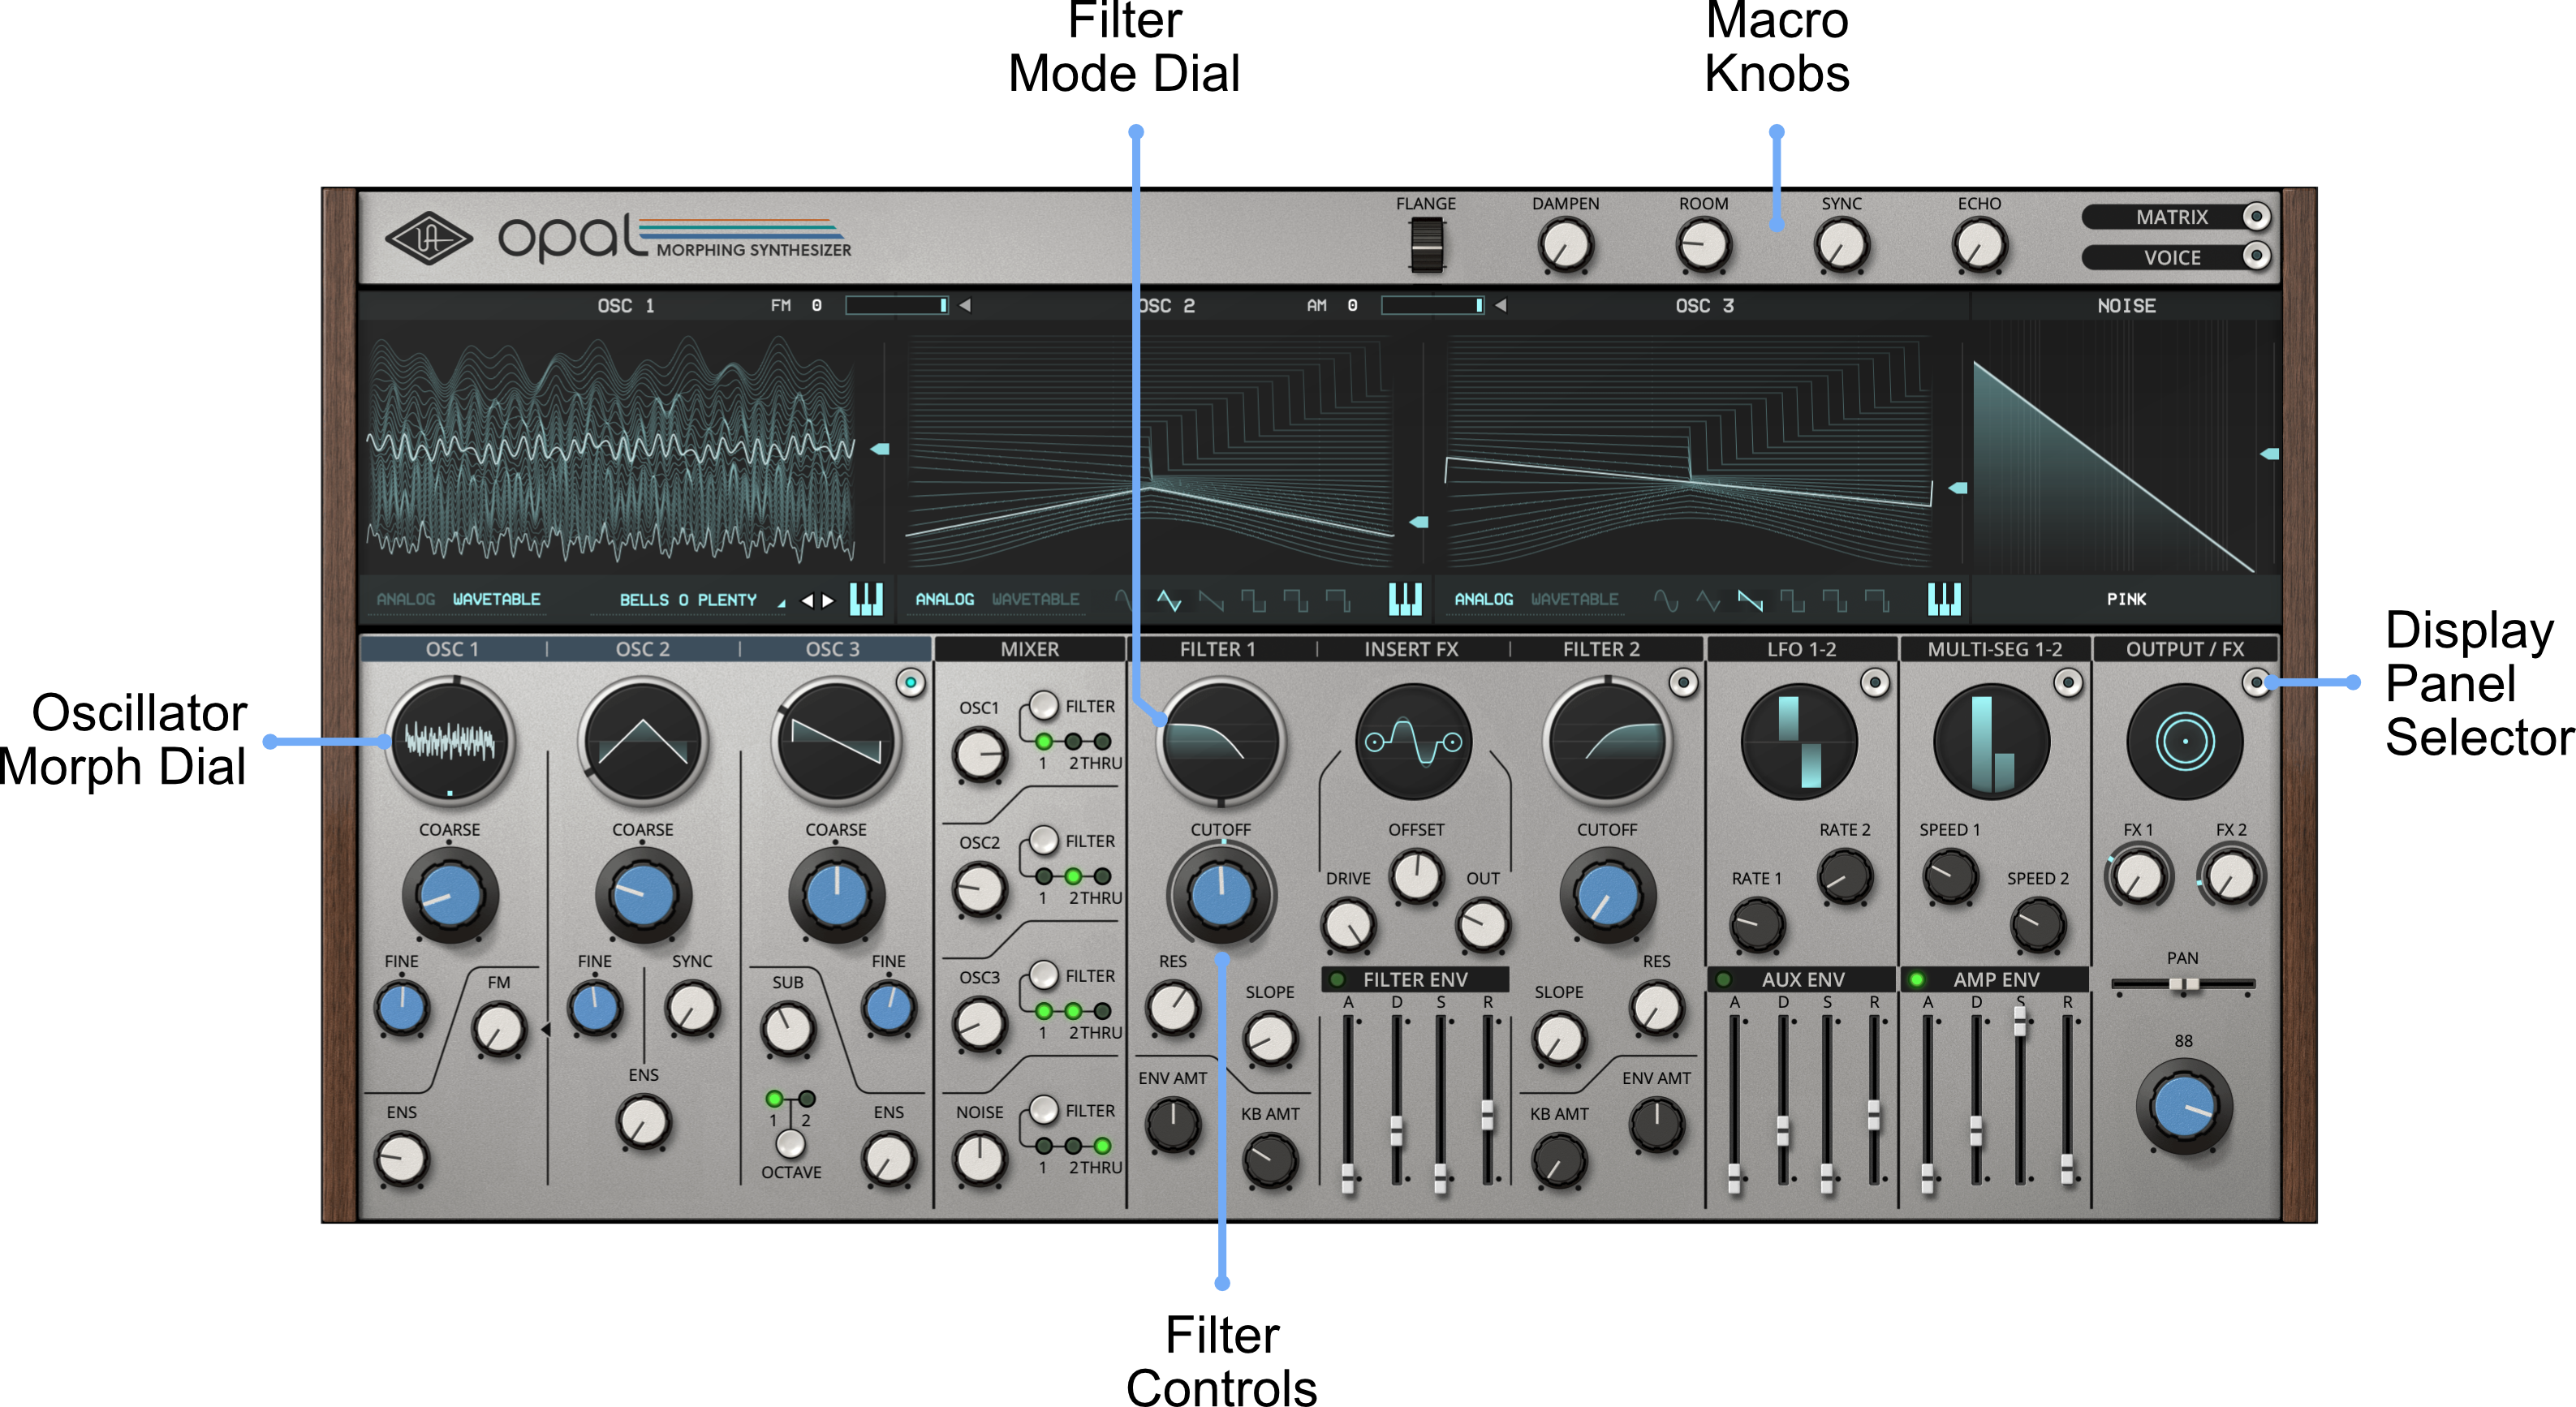
Task: Click the FILTER 2 section tab
Action: 1601,650
